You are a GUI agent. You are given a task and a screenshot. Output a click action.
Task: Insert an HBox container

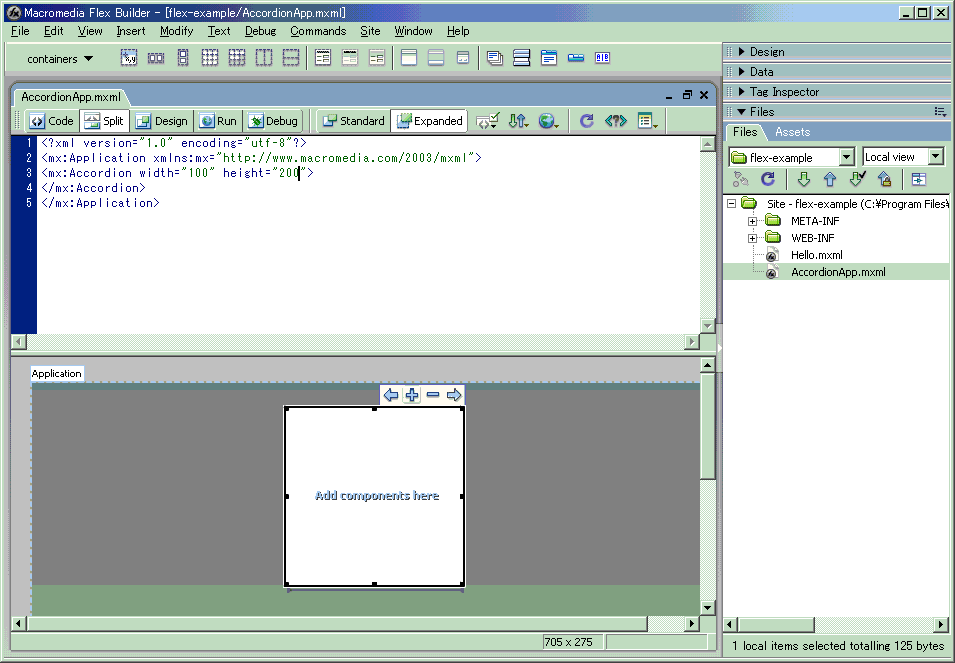coord(156,58)
